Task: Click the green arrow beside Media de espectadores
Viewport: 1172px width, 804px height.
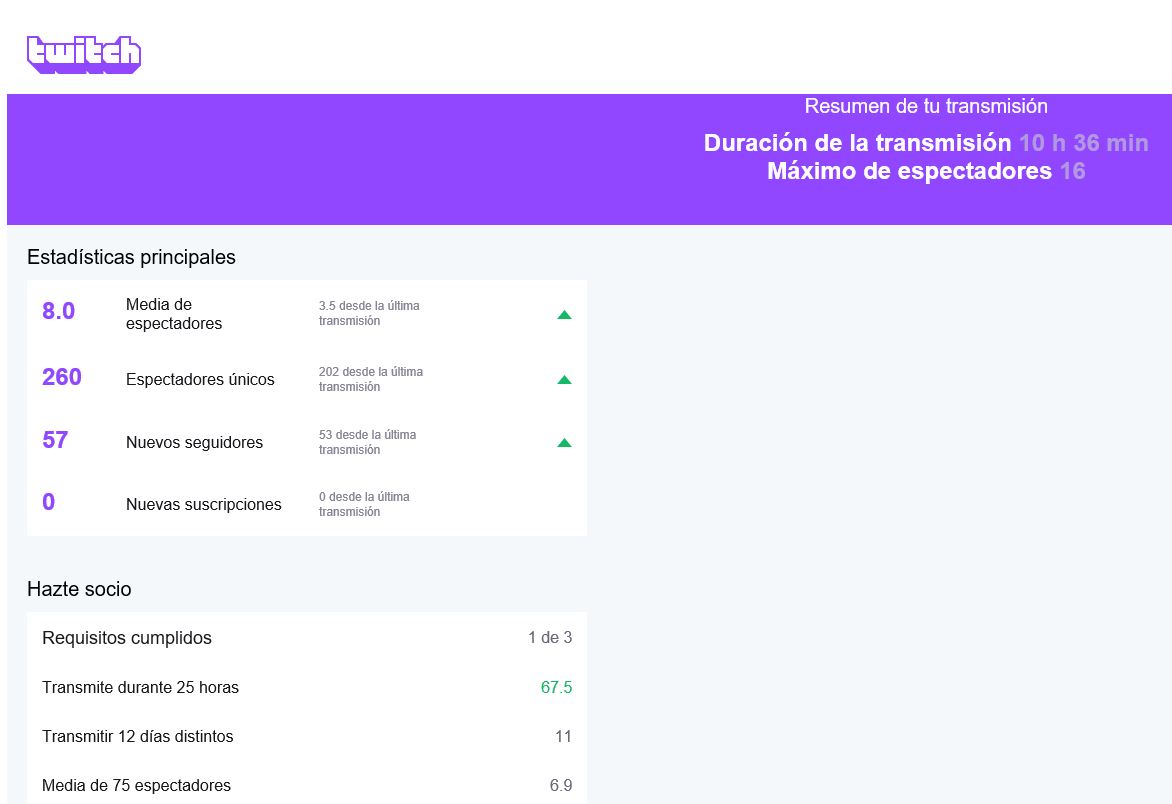Action: (x=564, y=315)
